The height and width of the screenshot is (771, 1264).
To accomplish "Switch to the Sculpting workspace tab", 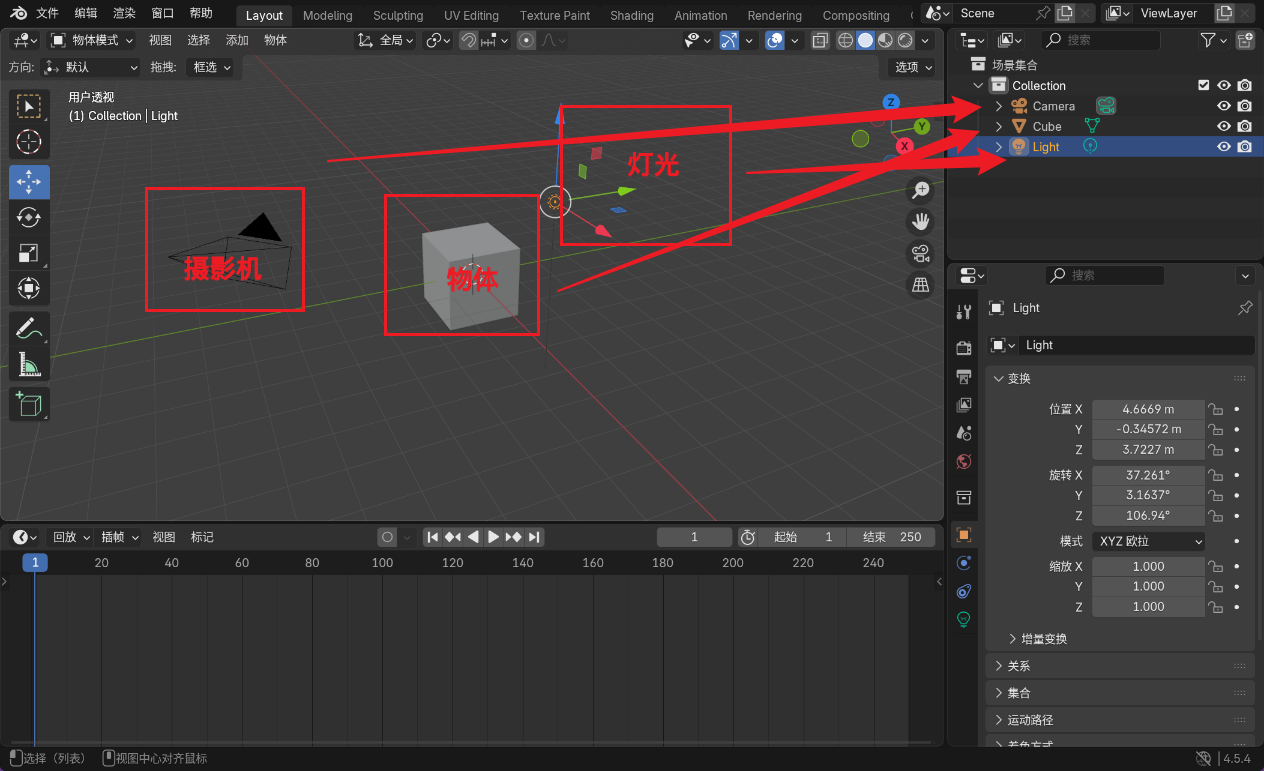I will [398, 15].
